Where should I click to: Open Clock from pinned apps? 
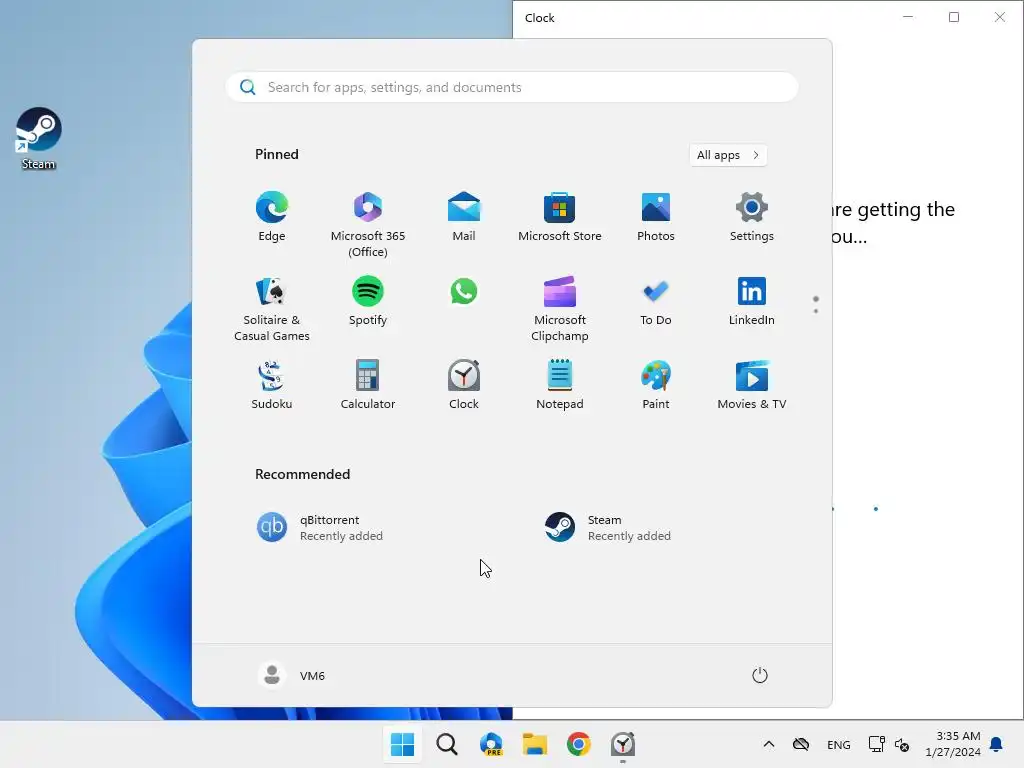click(x=464, y=385)
